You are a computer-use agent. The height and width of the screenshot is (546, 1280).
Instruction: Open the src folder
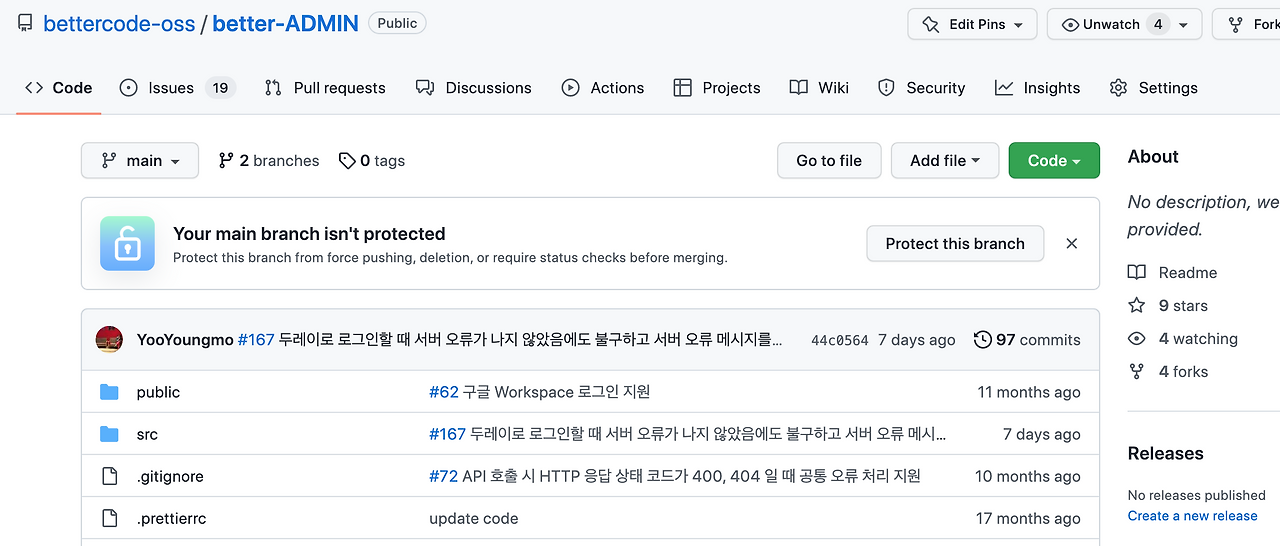(147, 434)
